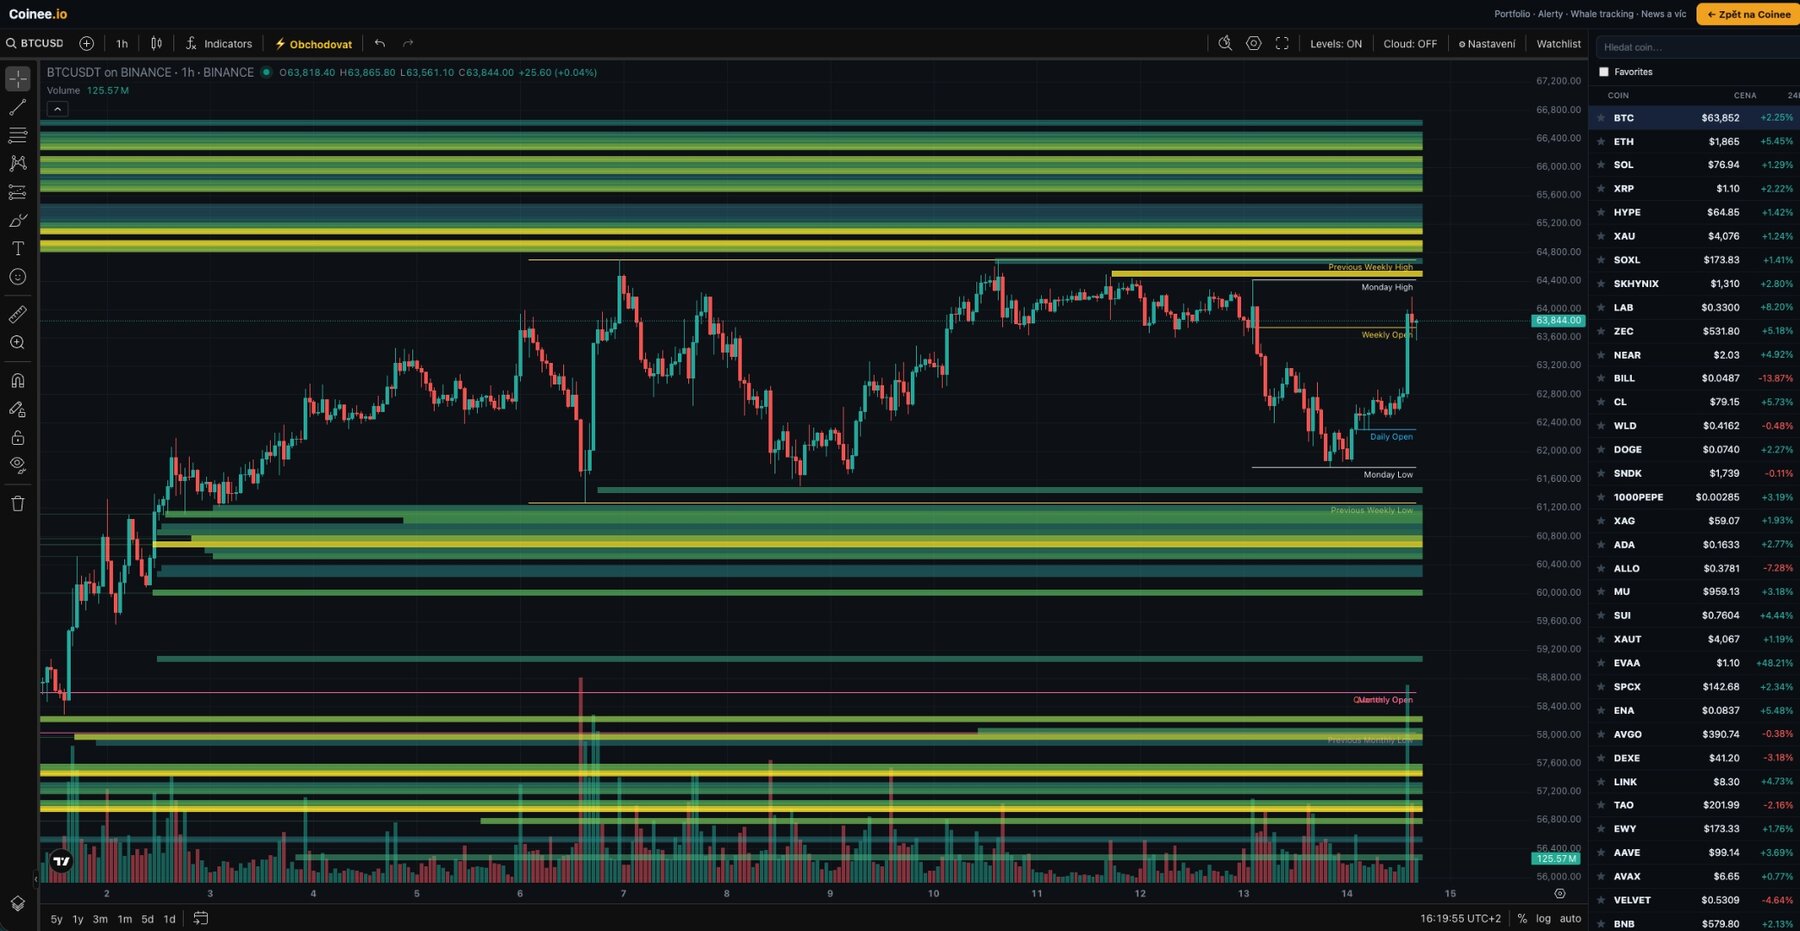
Task: Star the XRP row
Action: (x=1601, y=189)
